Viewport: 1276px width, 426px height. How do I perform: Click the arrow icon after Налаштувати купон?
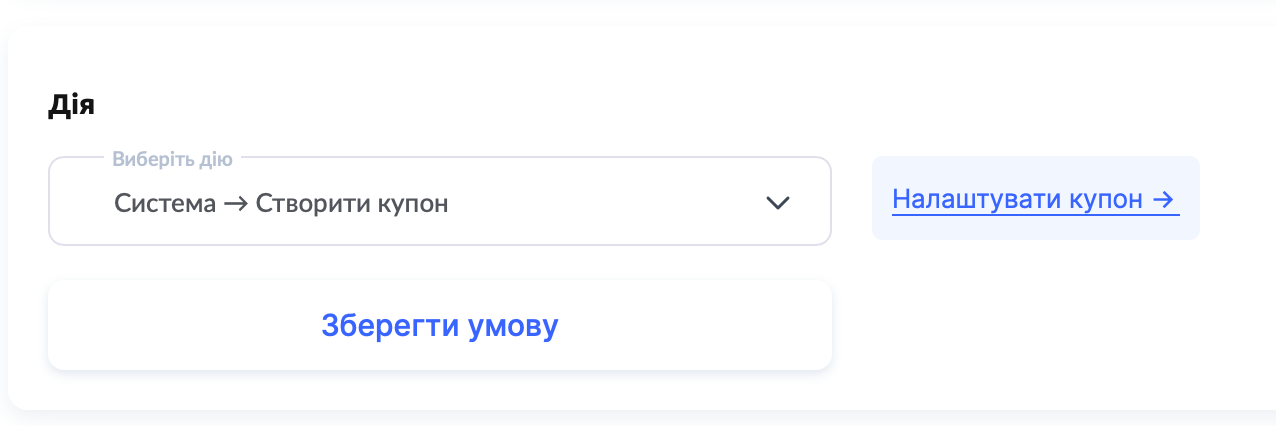click(x=1162, y=199)
